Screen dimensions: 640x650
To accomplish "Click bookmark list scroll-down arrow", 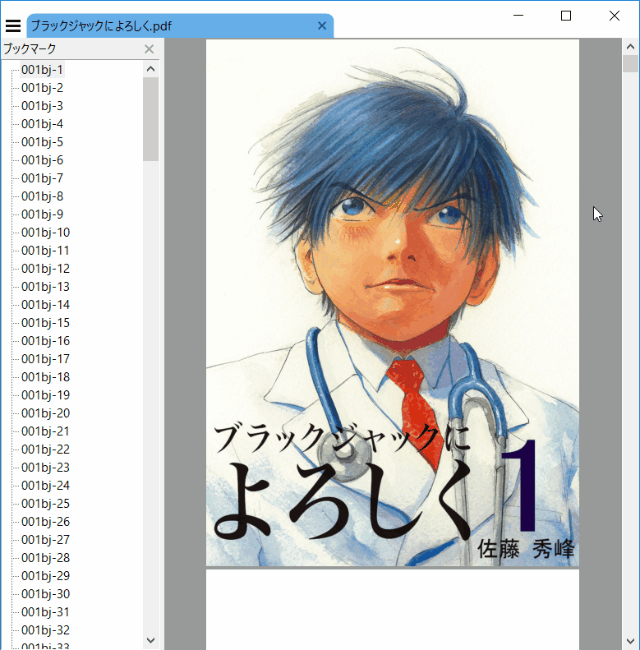I will point(151,640).
